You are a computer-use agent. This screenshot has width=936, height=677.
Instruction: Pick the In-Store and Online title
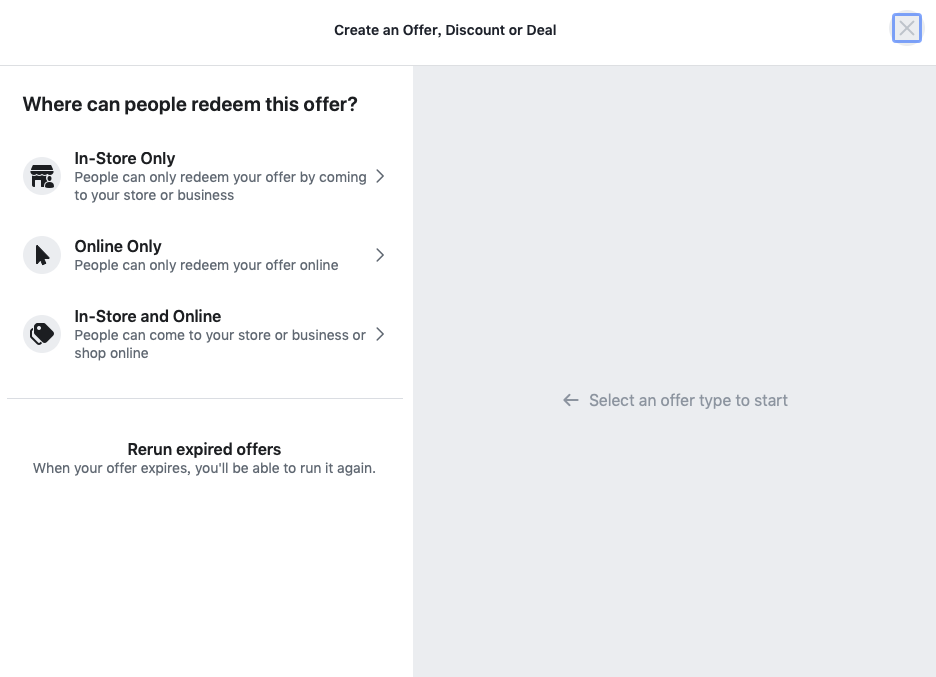pyautogui.click(x=148, y=316)
